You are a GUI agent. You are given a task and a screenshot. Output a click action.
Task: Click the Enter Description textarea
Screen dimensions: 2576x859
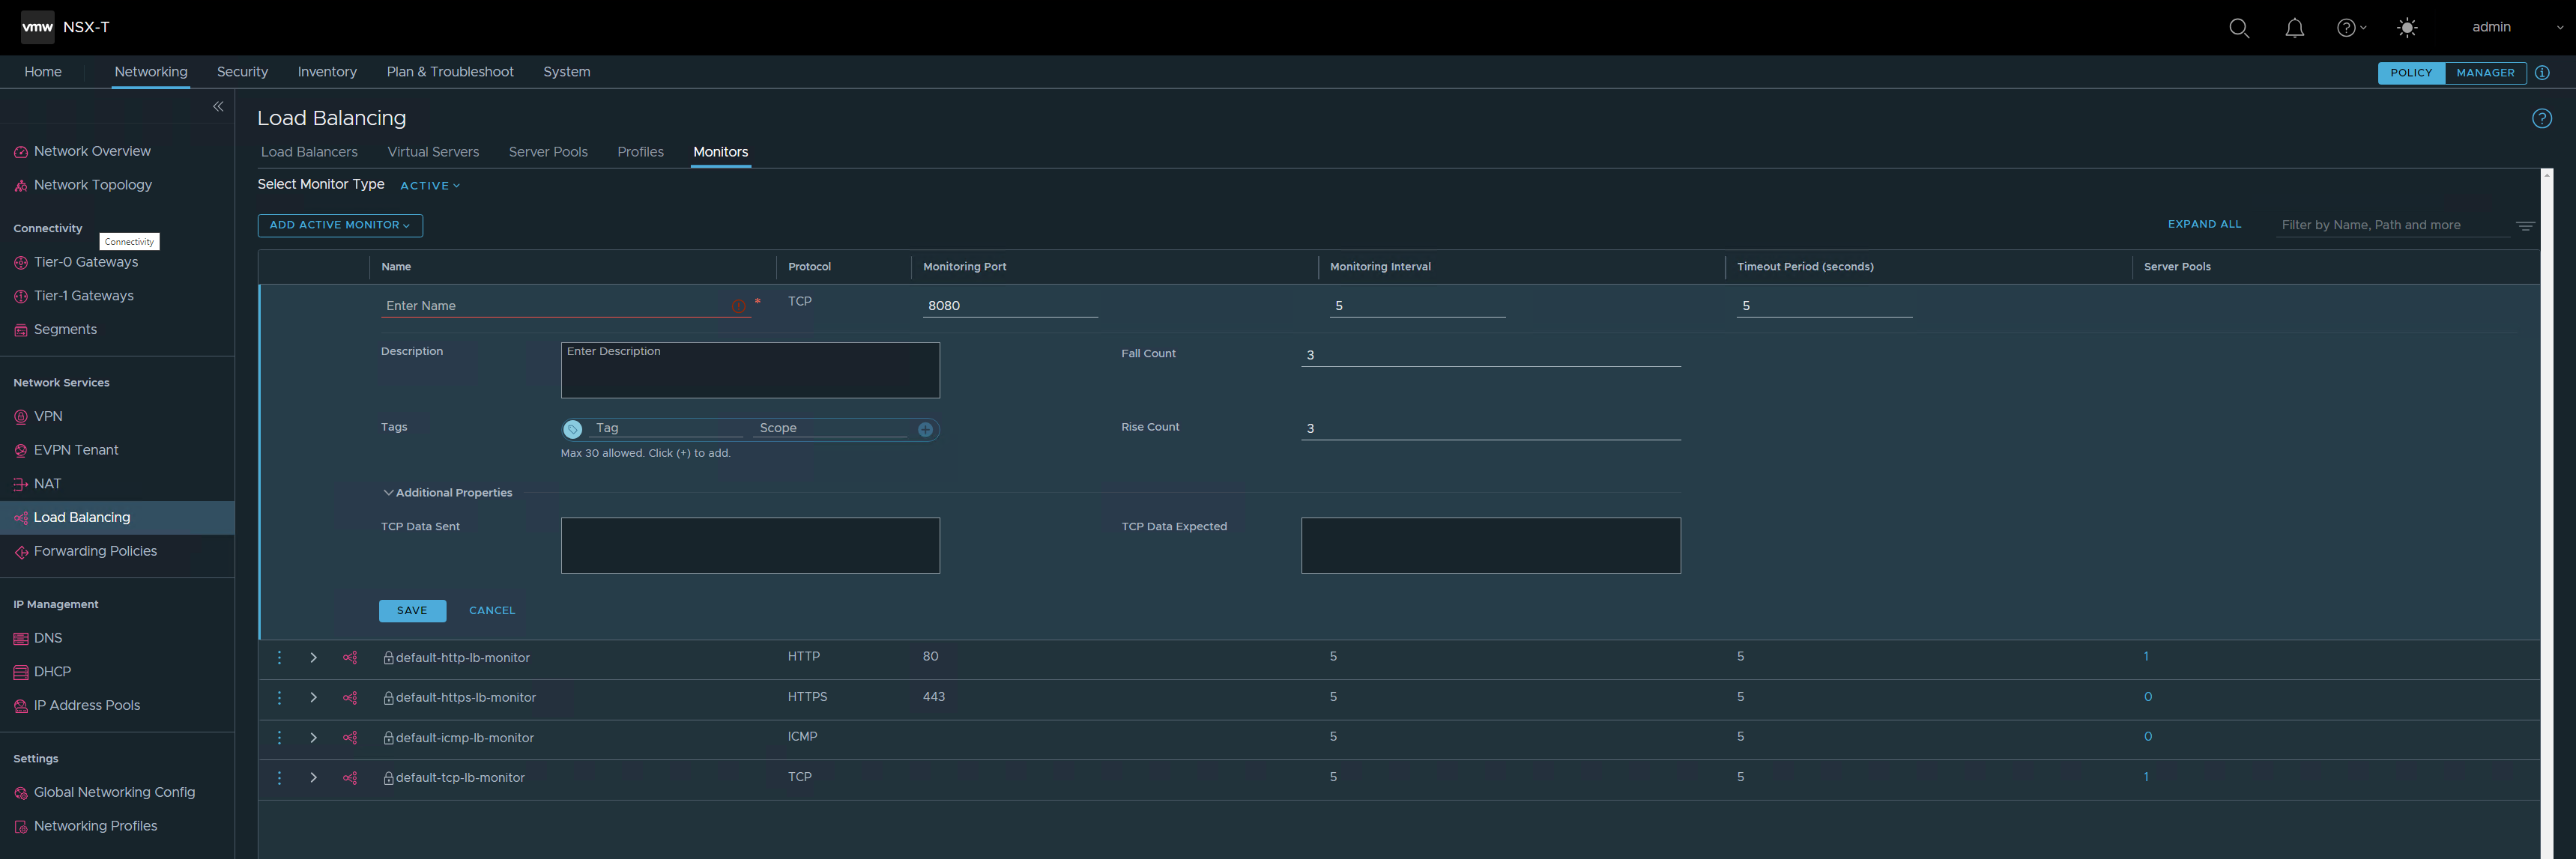(x=750, y=371)
